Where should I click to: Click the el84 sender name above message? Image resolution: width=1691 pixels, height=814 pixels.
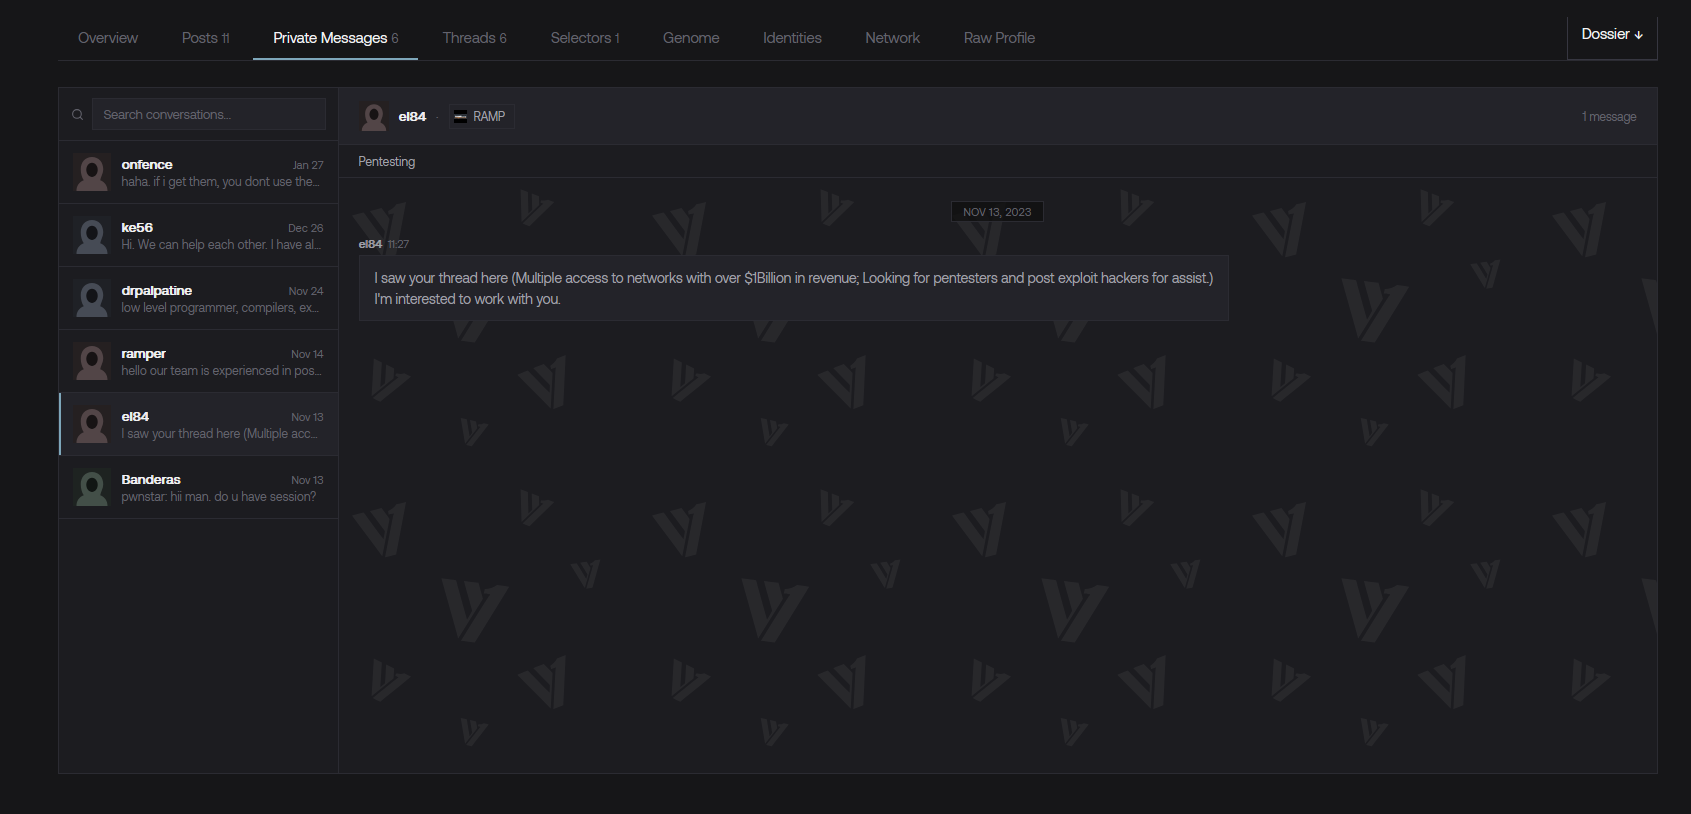[370, 244]
